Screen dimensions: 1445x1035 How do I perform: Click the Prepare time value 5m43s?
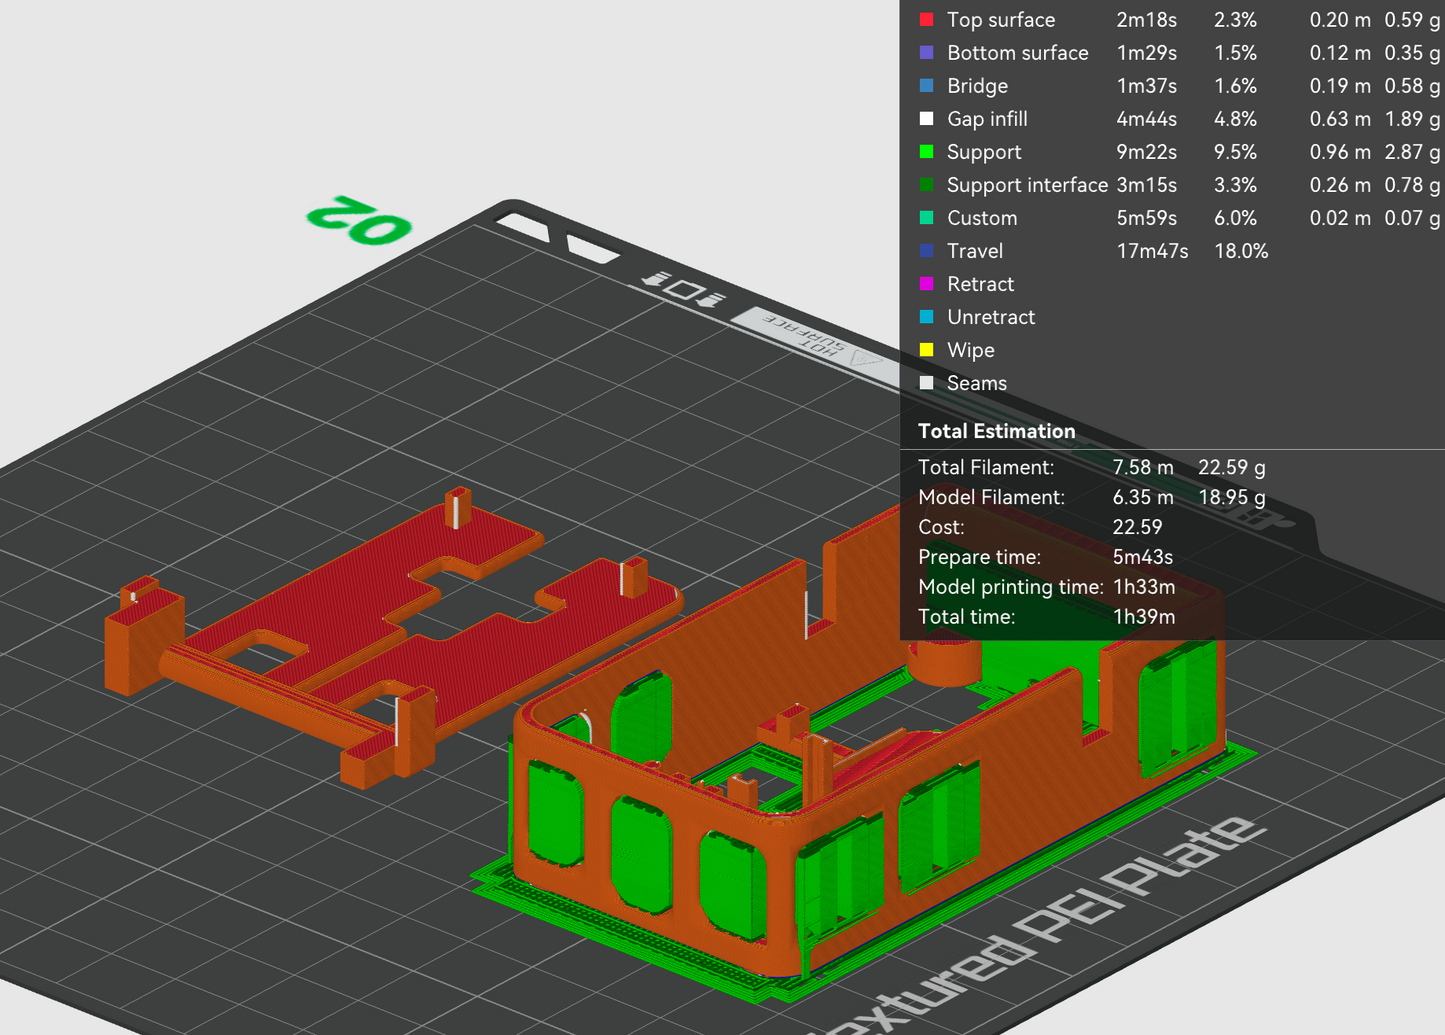[1143, 557]
